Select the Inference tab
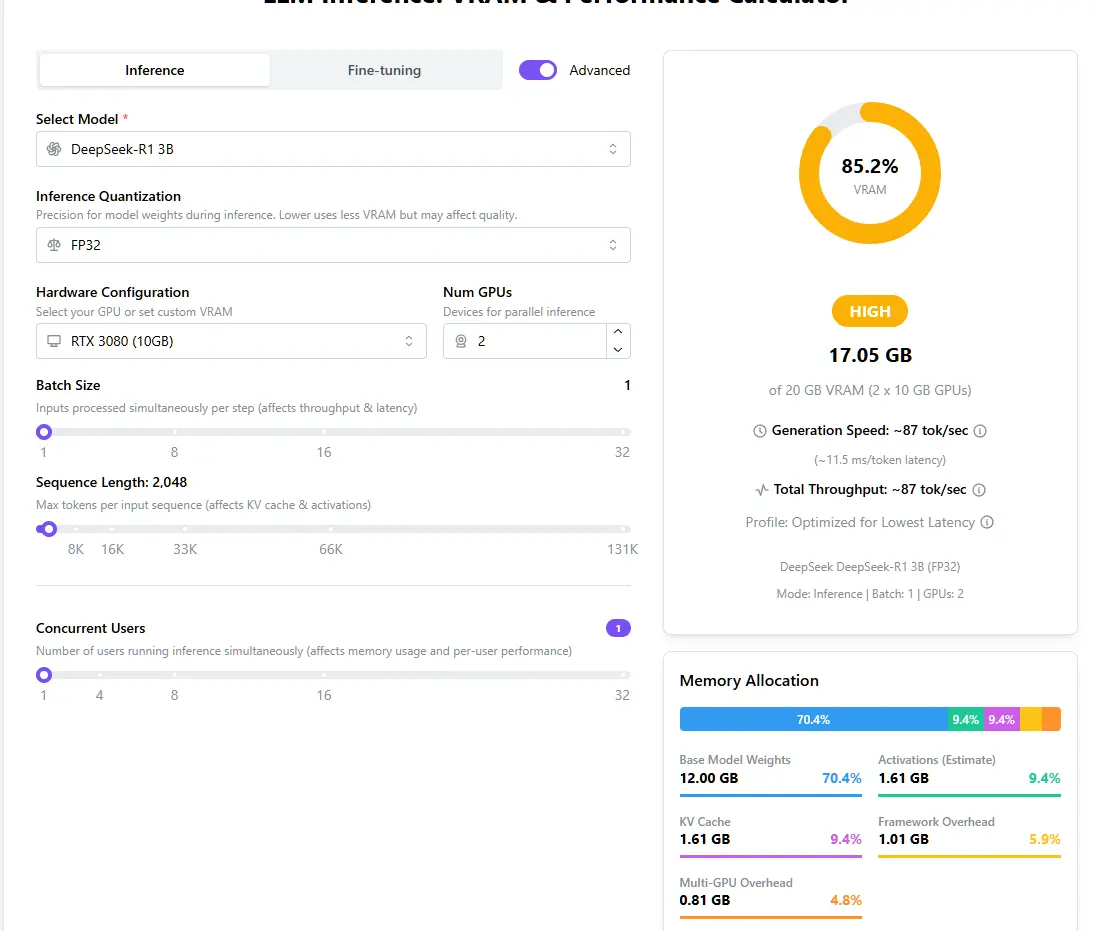1097x931 pixels. coord(154,70)
